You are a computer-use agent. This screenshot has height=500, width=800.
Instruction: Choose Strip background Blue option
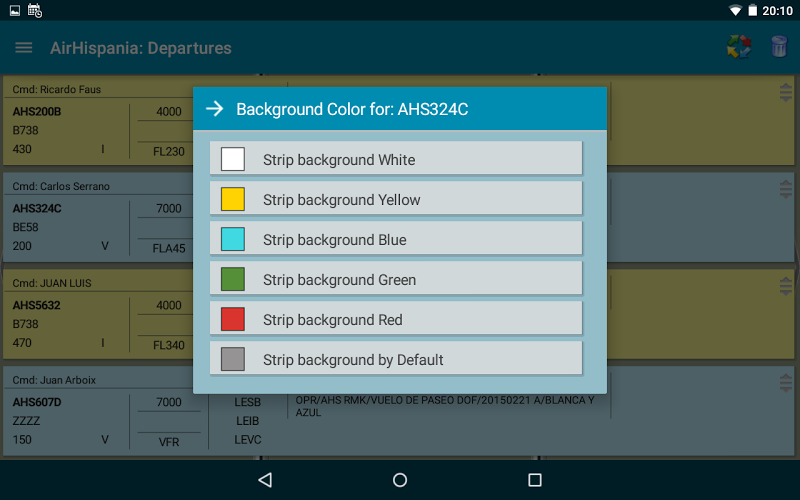click(396, 238)
